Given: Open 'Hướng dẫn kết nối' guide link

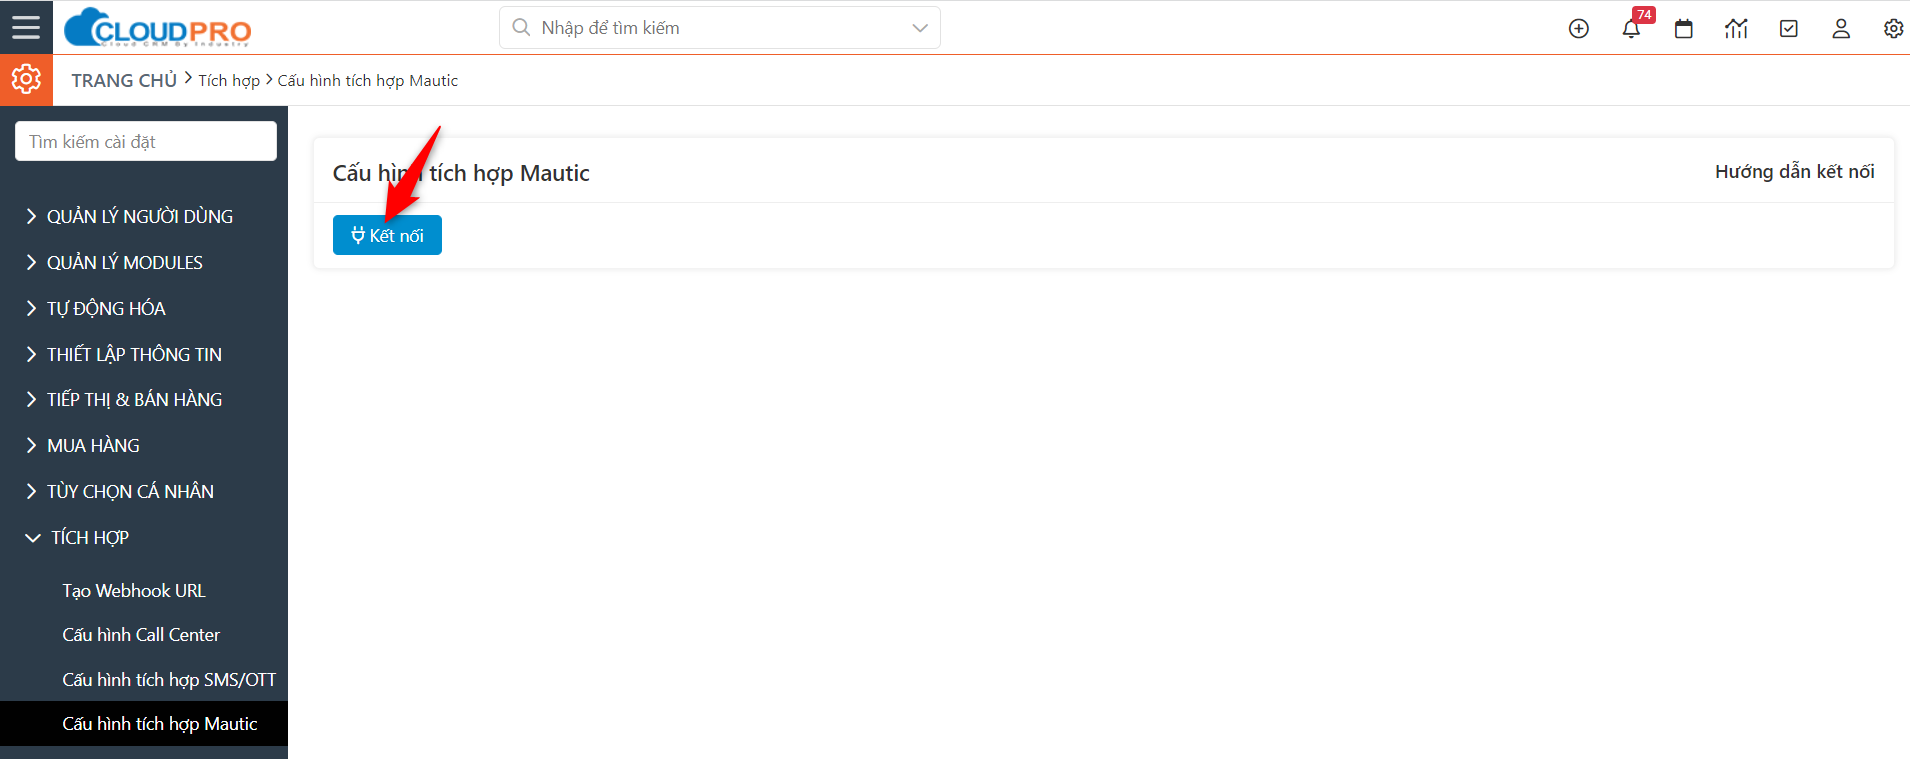Looking at the screenshot, I should tap(1794, 172).
